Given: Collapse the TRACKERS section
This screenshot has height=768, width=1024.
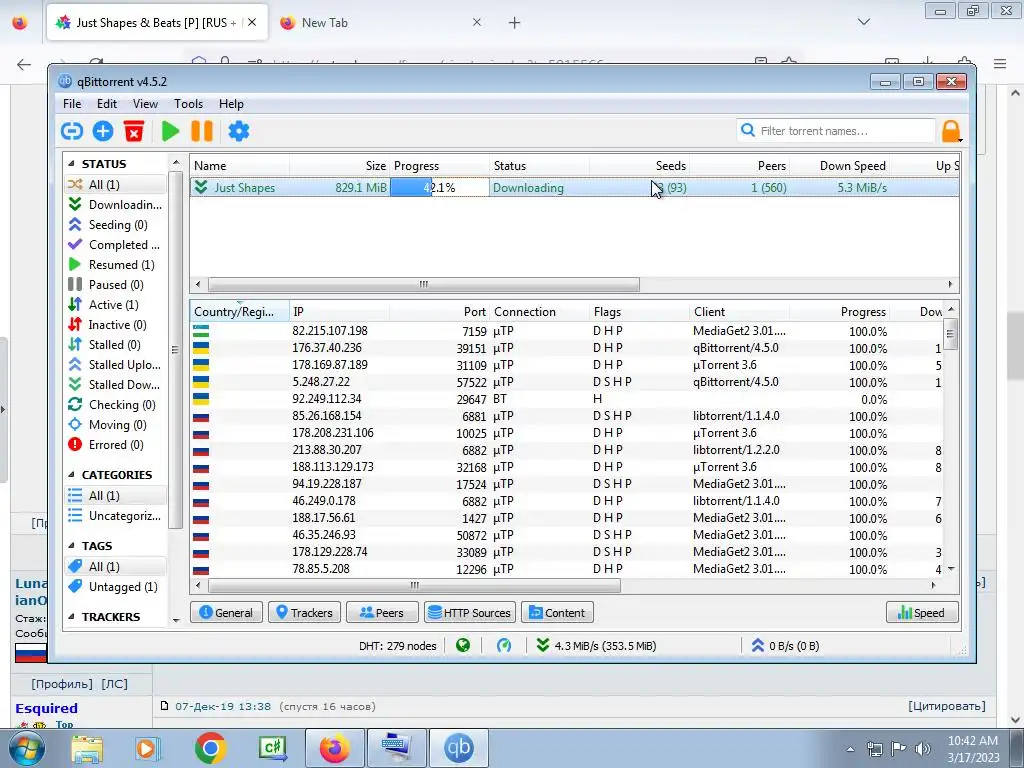Looking at the screenshot, I should [71, 616].
